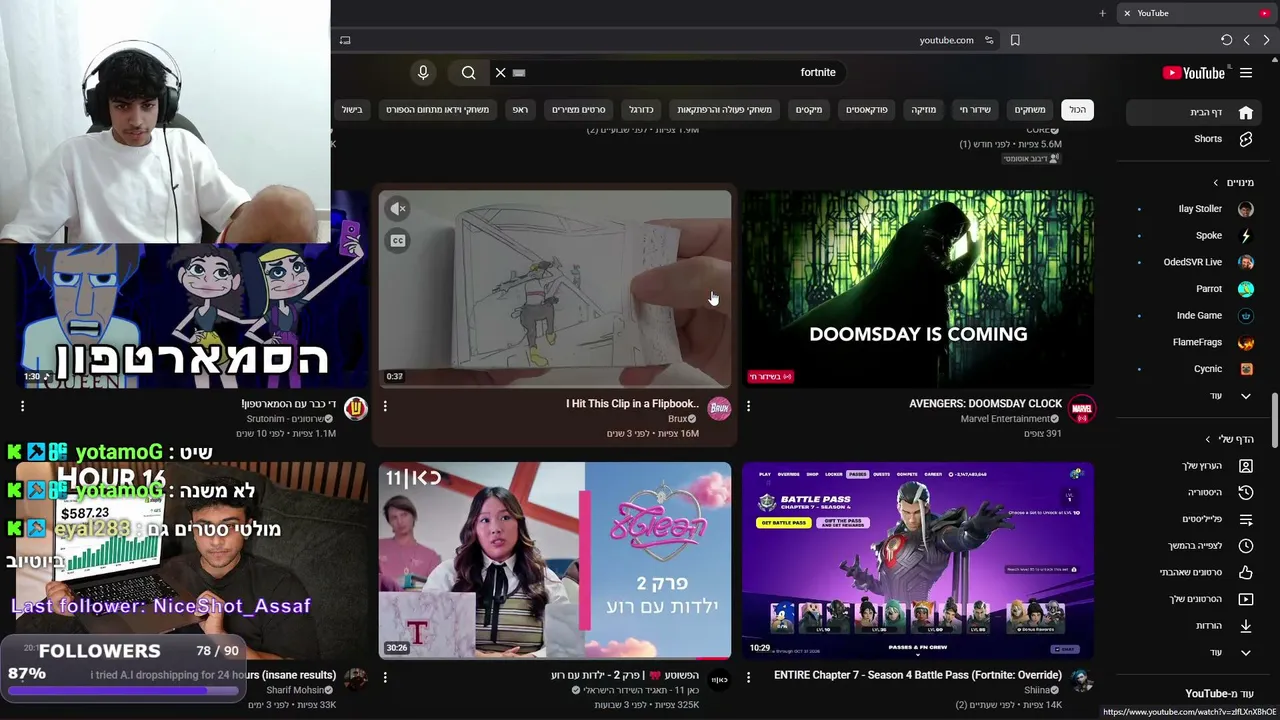Select the סרטים מצוירים filter chip
Viewport: 1280px width, 720px height.
(579, 110)
